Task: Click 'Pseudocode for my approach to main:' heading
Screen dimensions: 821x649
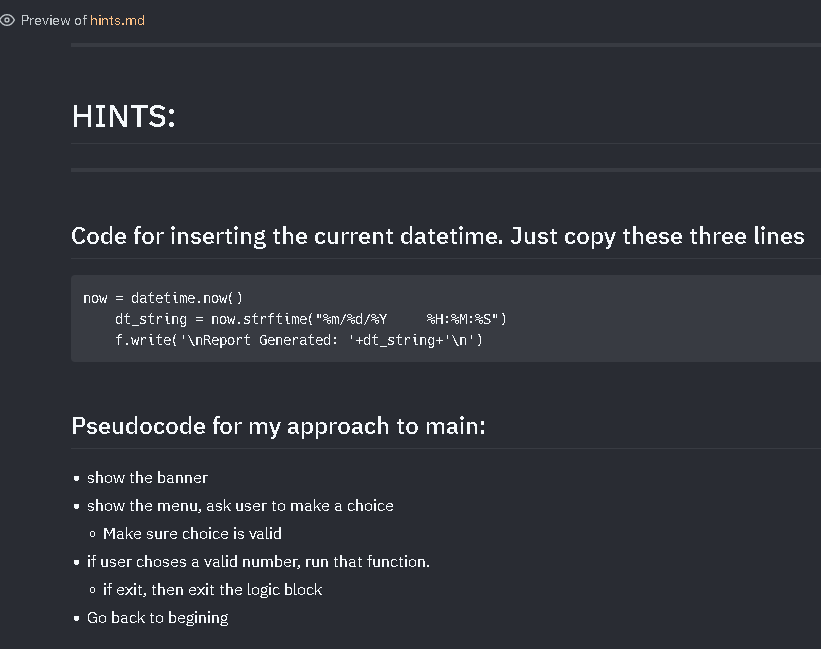Action: click(279, 426)
